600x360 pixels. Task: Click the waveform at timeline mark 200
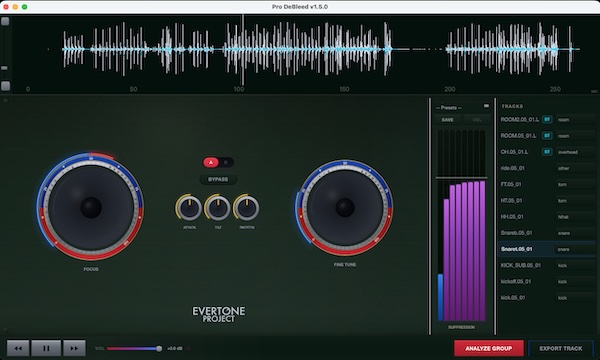tap(450, 50)
